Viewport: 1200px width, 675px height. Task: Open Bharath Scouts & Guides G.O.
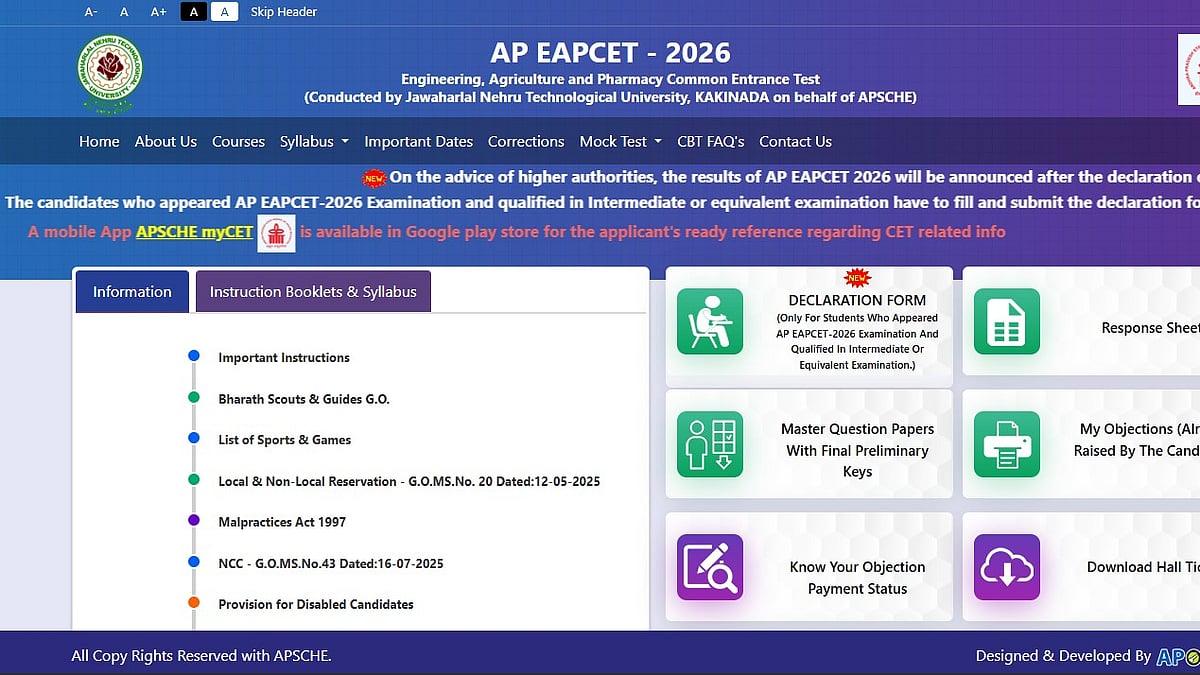(x=304, y=399)
